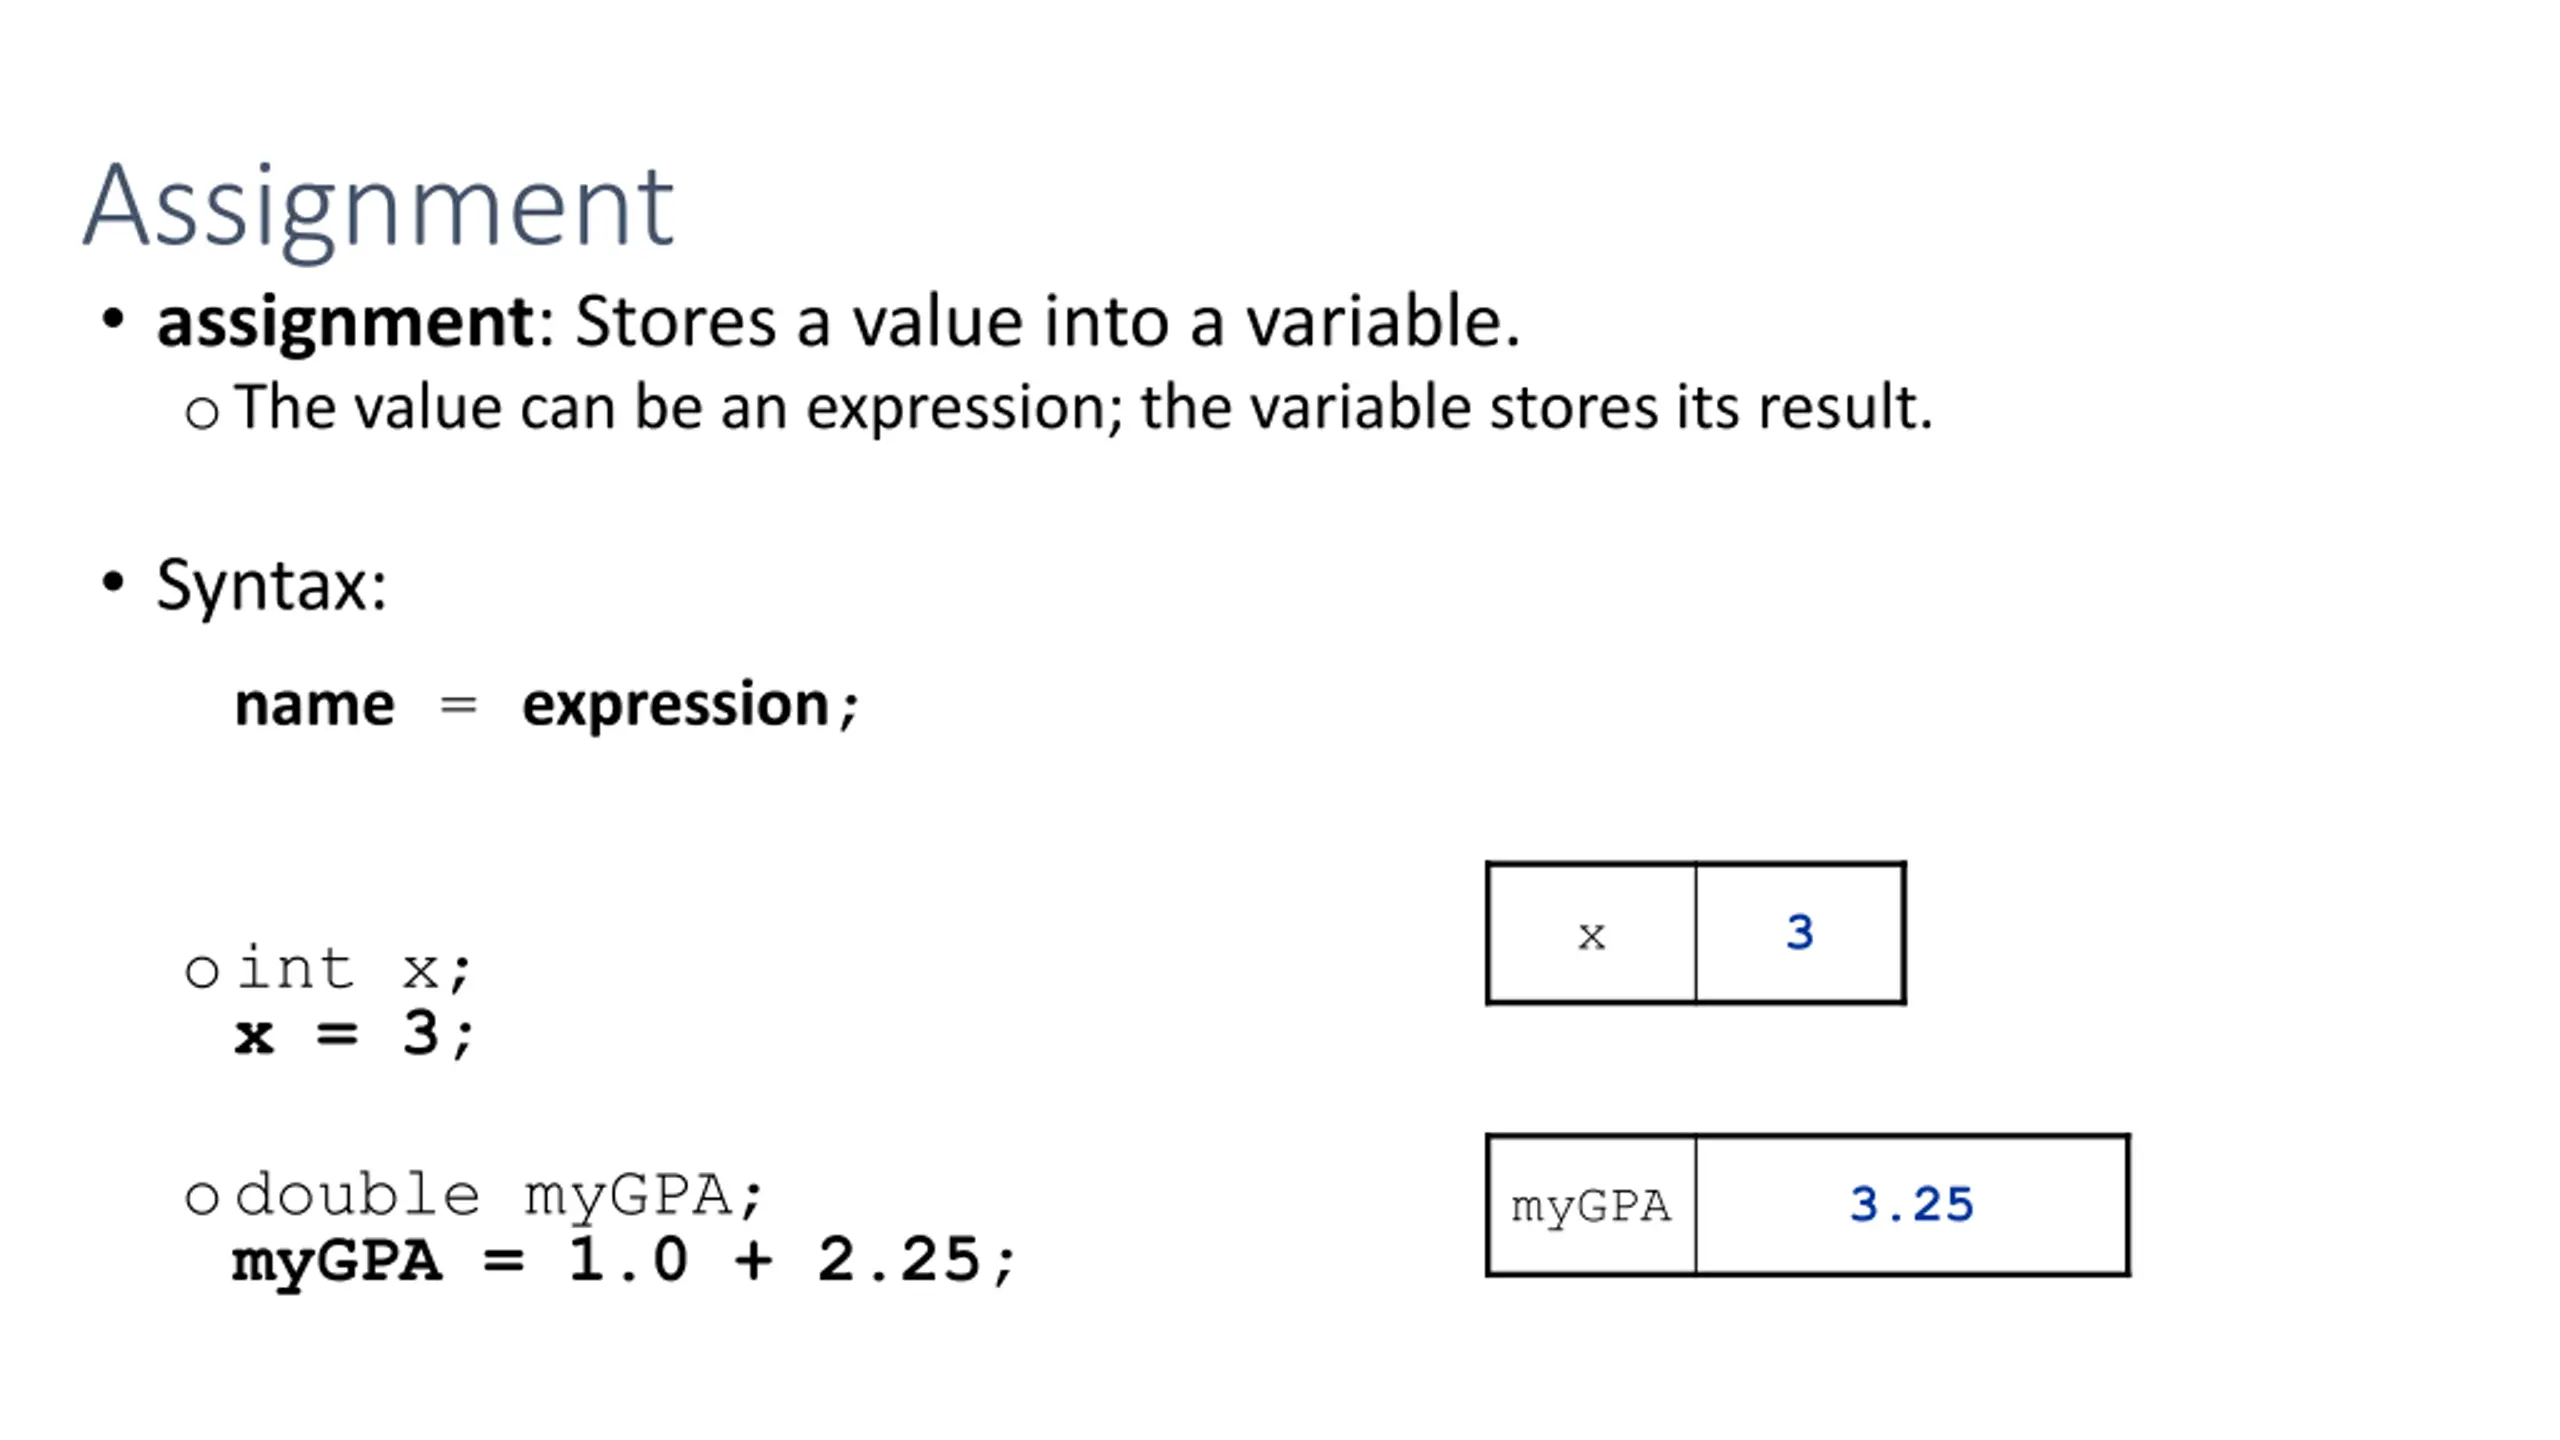Click the bold "x = 3;" code line
This screenshot has height=1440, width=2560.
pyautogui.click(x=352, y=1033)
